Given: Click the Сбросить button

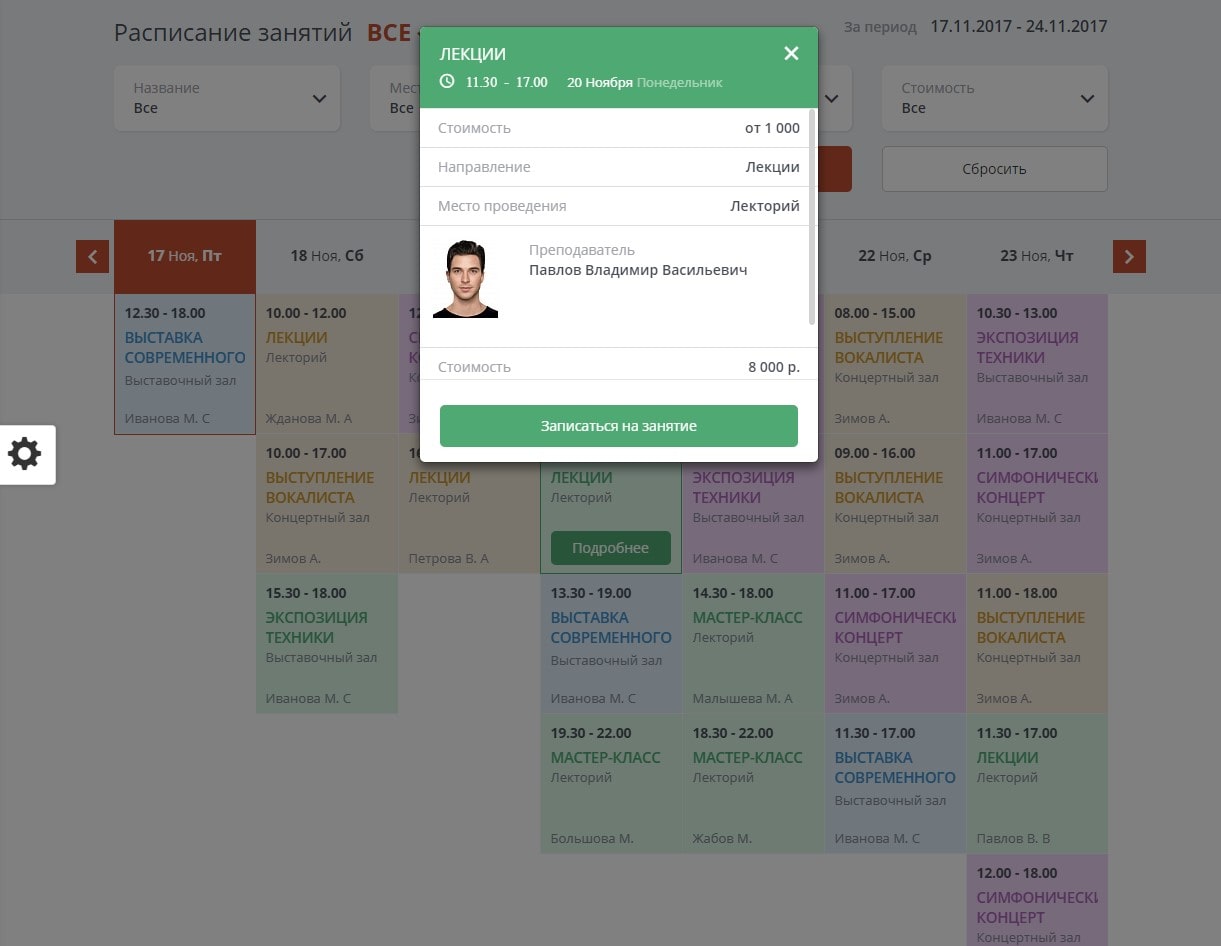Looking at the screenshot, I should (994, 169).
